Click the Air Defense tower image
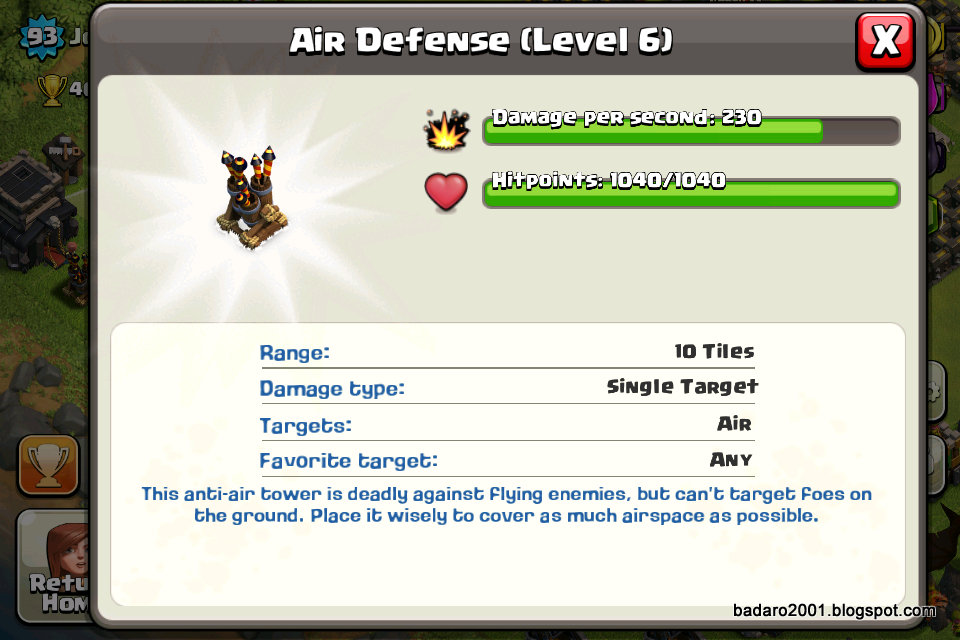 point(252,198)
